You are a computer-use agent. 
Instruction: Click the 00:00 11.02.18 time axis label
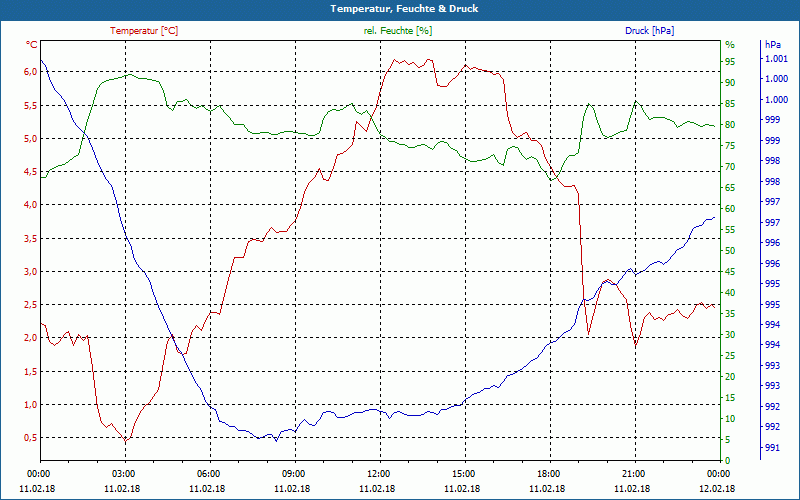[37, 481]
